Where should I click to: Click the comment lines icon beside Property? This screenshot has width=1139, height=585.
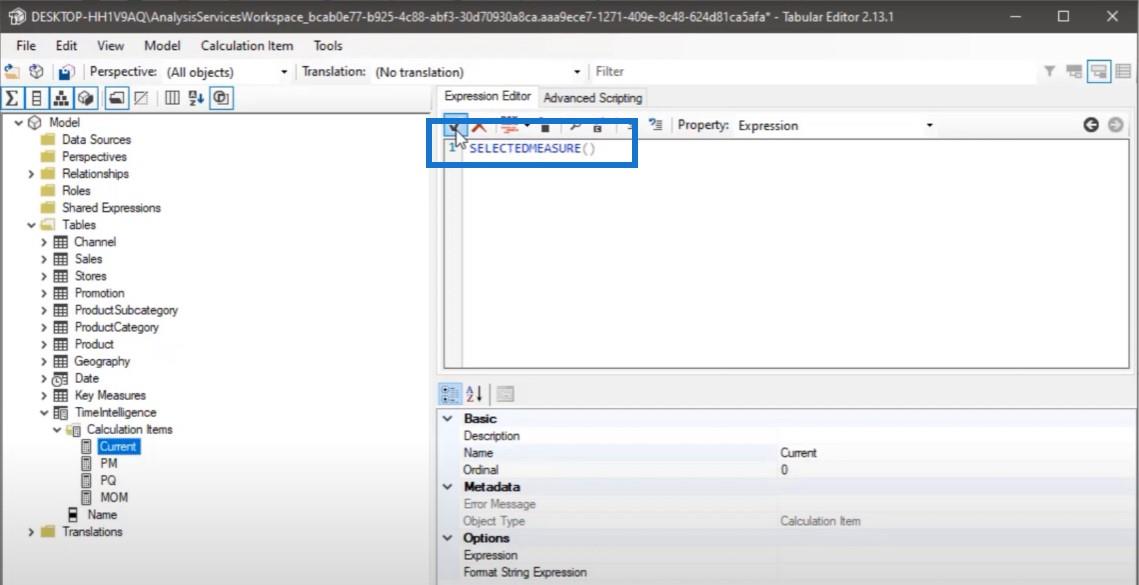click(655, 125)
